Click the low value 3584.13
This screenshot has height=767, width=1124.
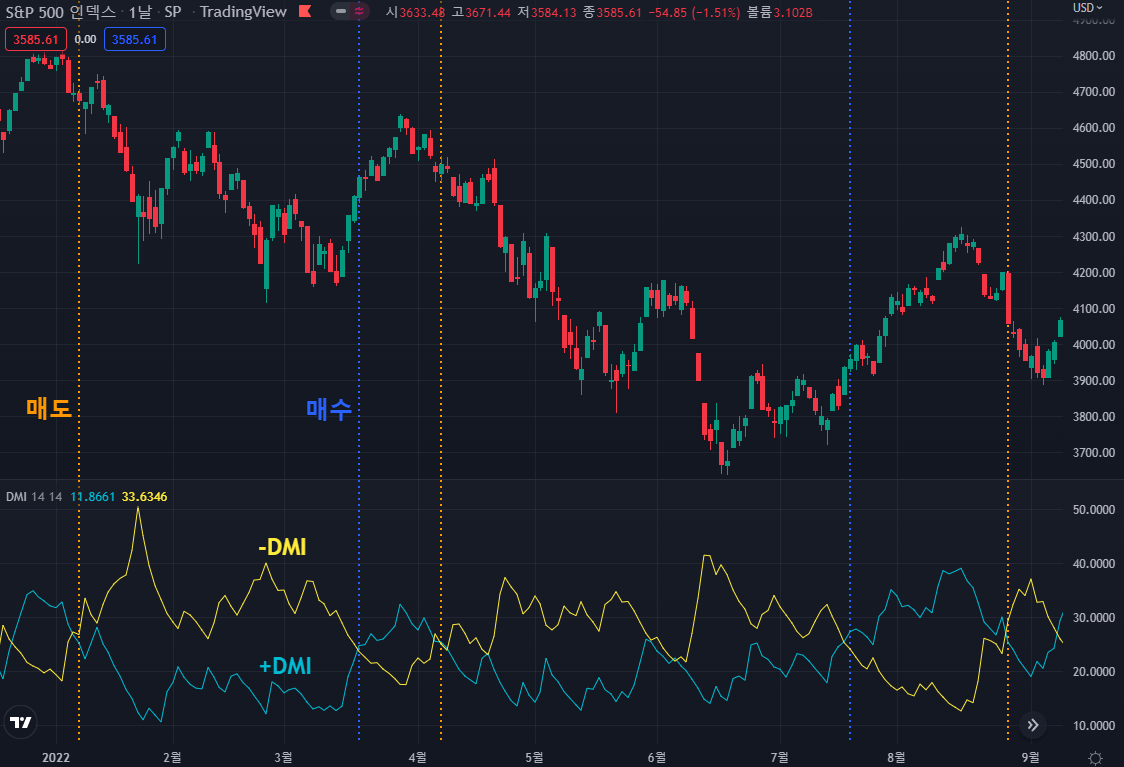click(553, 12)
